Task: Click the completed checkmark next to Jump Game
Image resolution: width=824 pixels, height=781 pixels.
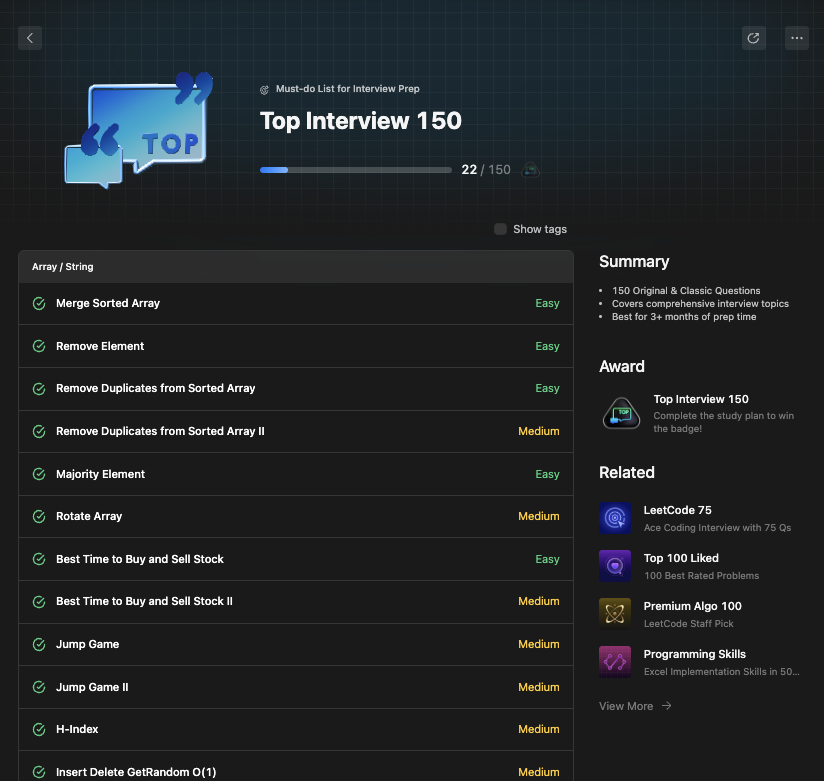Action: [39, 645]
